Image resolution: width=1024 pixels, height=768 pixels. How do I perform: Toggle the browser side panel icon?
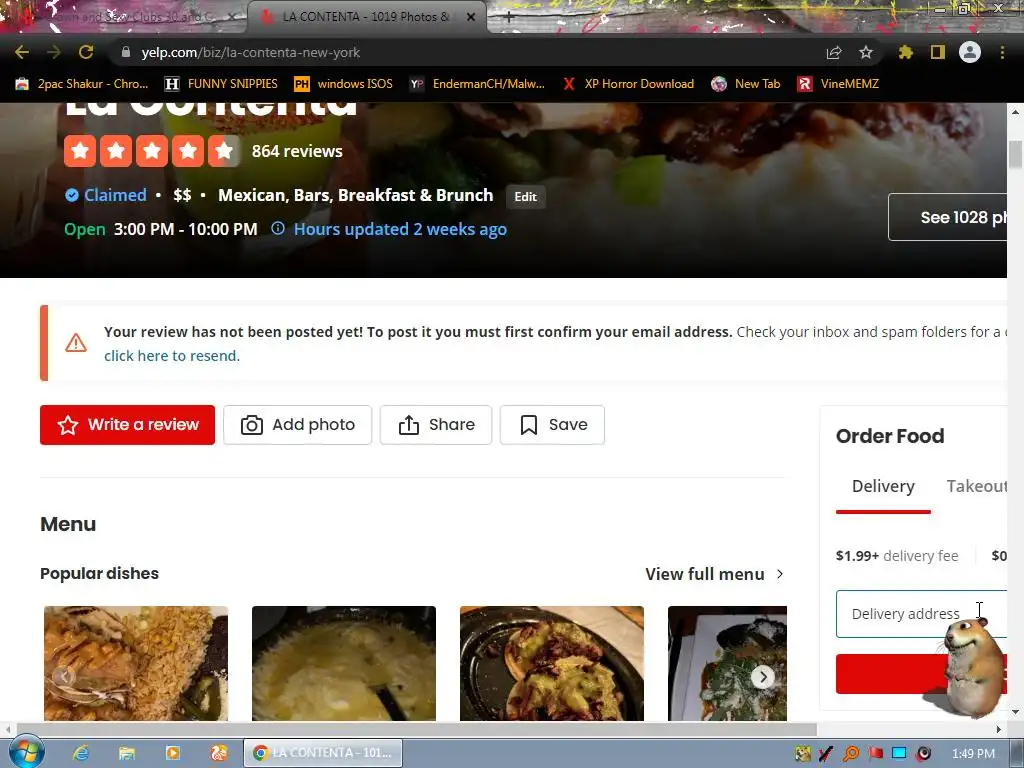coord(938,52)
